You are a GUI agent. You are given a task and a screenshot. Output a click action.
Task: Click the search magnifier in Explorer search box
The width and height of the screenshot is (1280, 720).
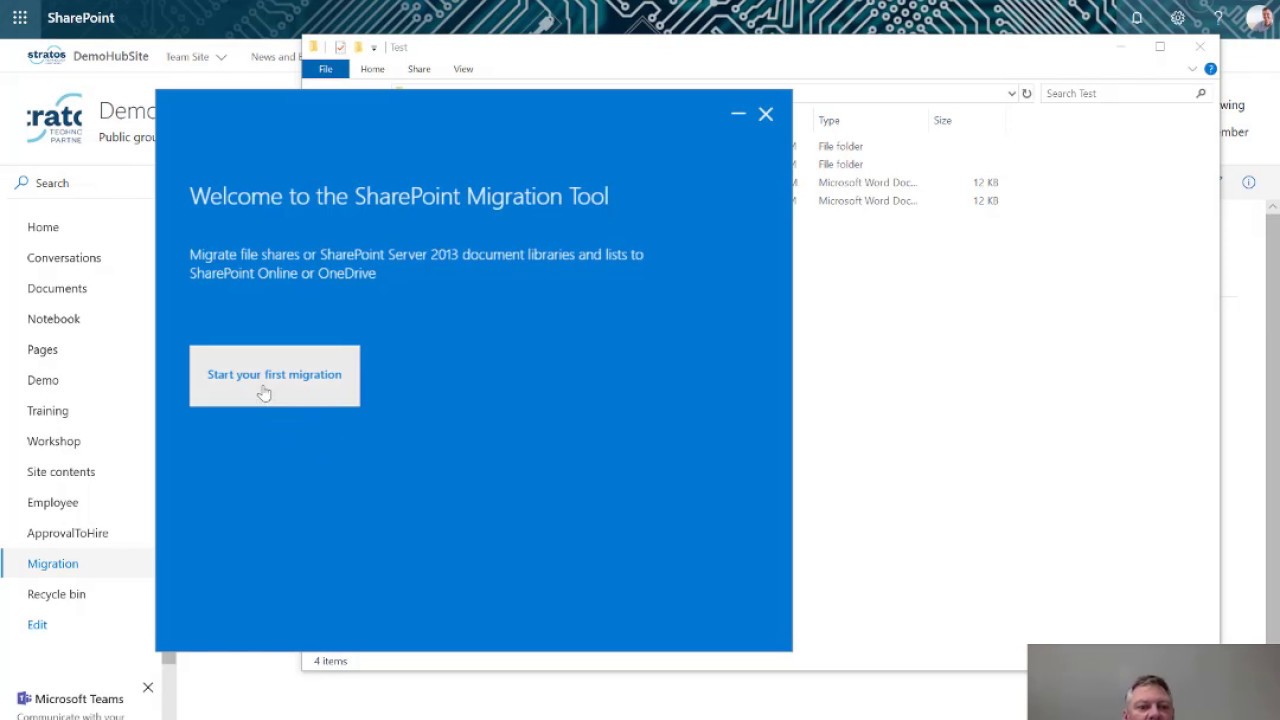[x=1201, y=94]
